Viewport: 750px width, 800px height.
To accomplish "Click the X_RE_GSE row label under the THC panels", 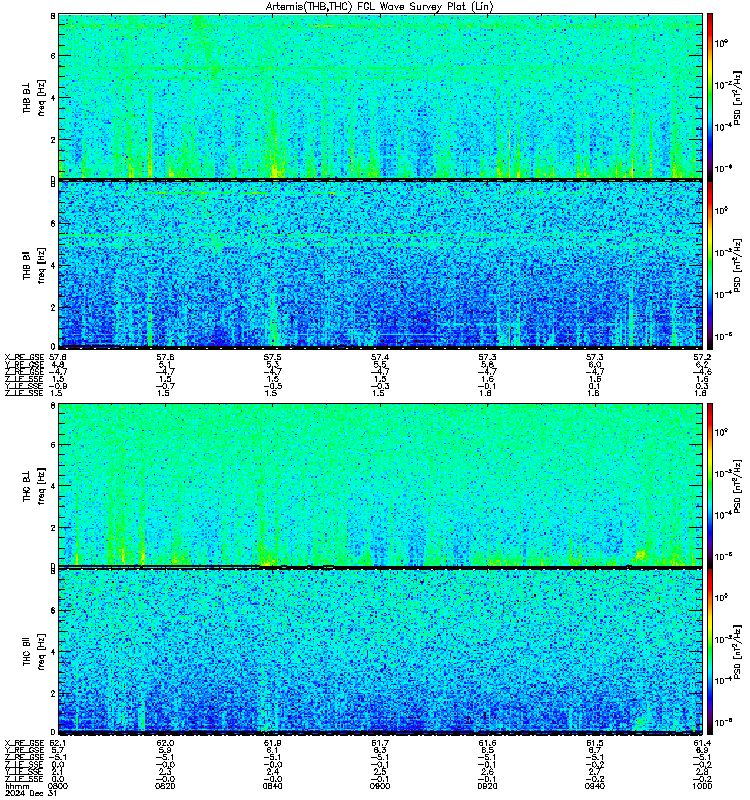I will pyautogui.click(x=24, y=743).
